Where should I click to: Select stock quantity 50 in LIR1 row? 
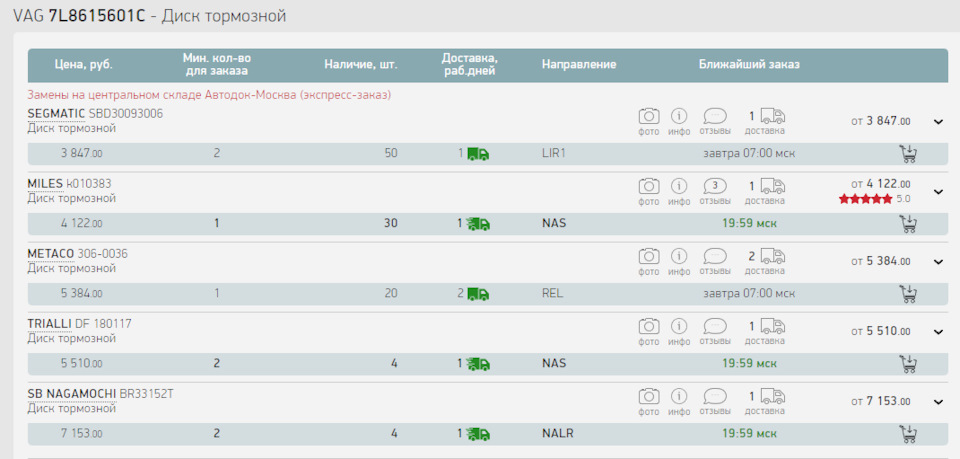(391, 154)
